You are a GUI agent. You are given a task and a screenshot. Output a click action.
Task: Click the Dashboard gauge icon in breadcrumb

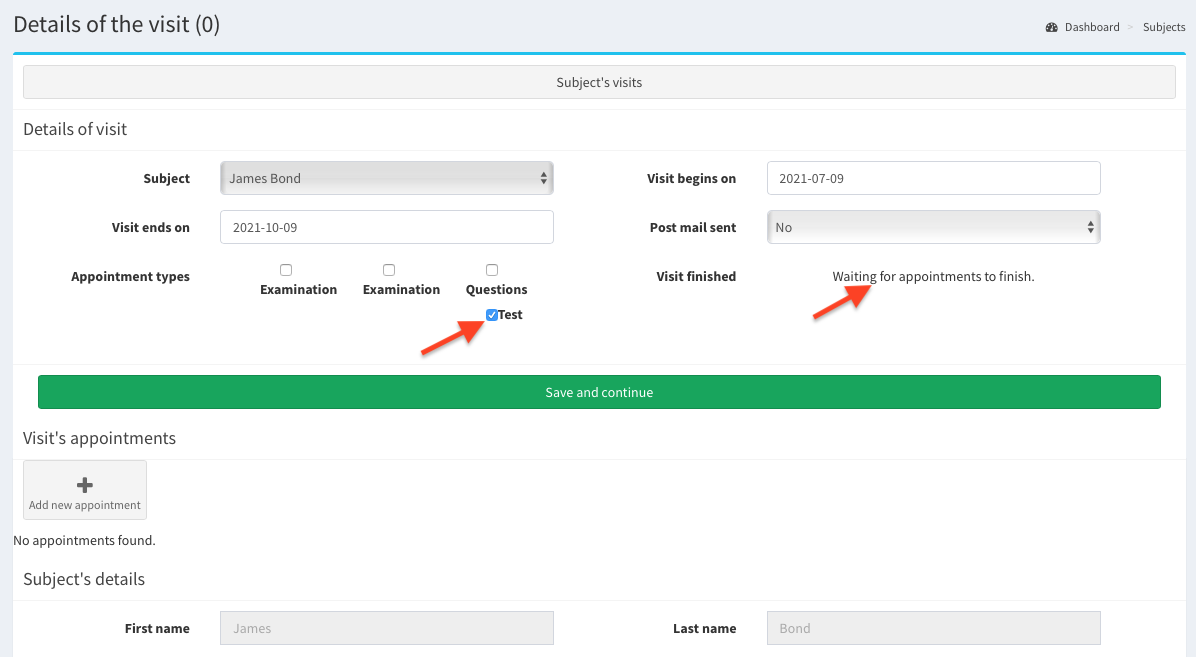point(1051,27)
